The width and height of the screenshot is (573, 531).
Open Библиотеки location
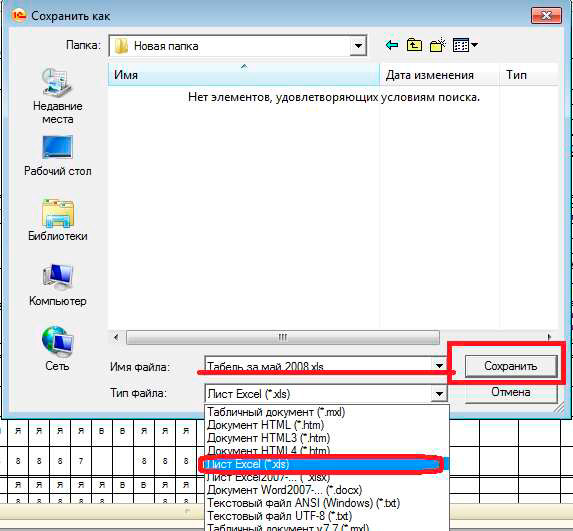point(58,220)
